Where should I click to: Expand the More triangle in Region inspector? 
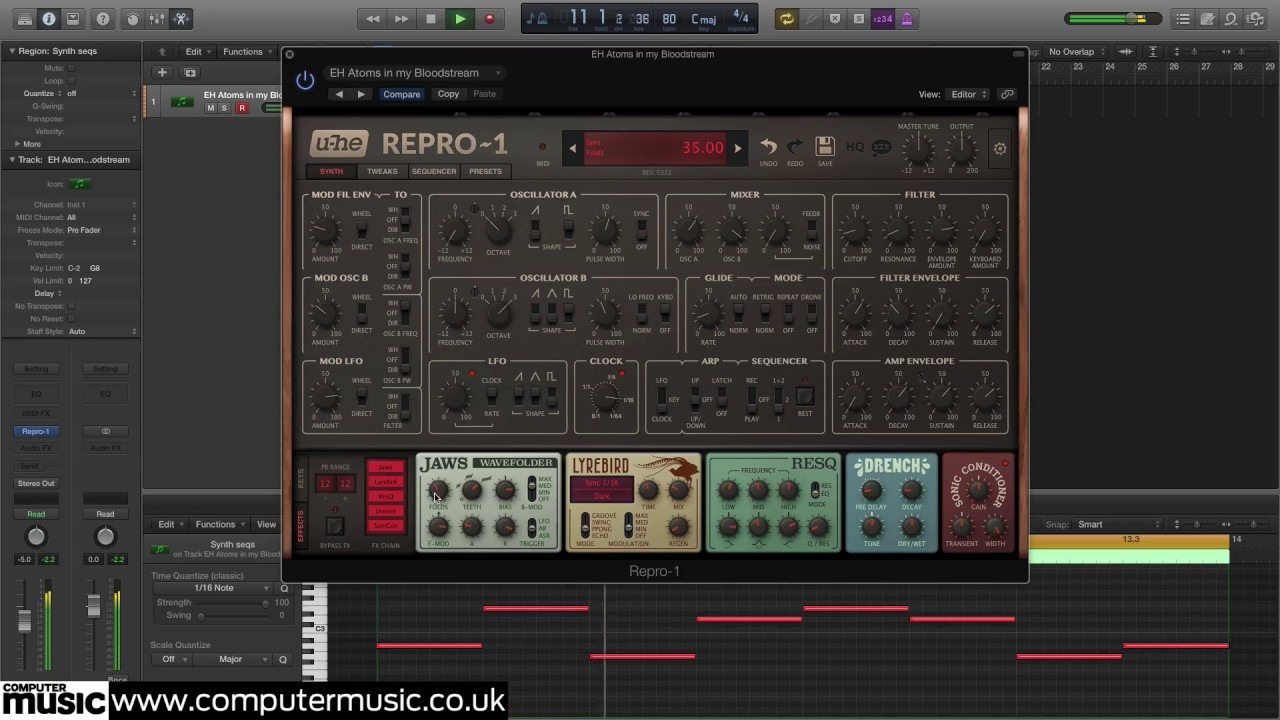[x=17, y=144]
